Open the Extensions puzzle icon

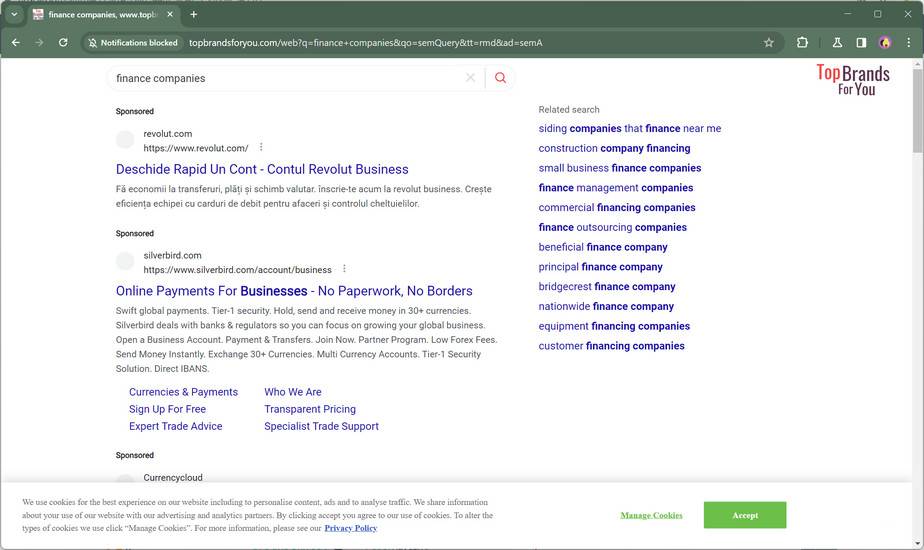pos(802,43)
